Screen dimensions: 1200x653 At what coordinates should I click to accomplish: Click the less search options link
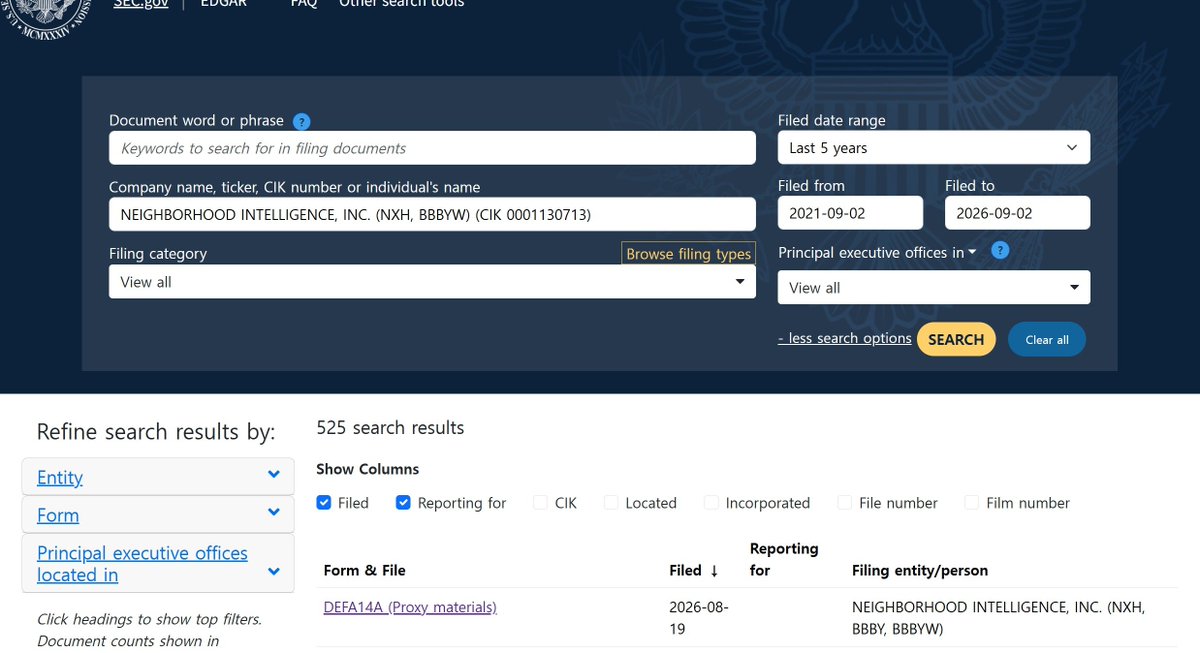pyautogui.click(x=845, y=338)
